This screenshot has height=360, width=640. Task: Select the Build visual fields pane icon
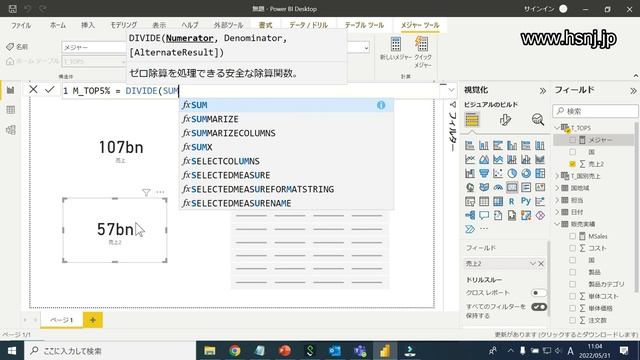(x=472, y=120)
